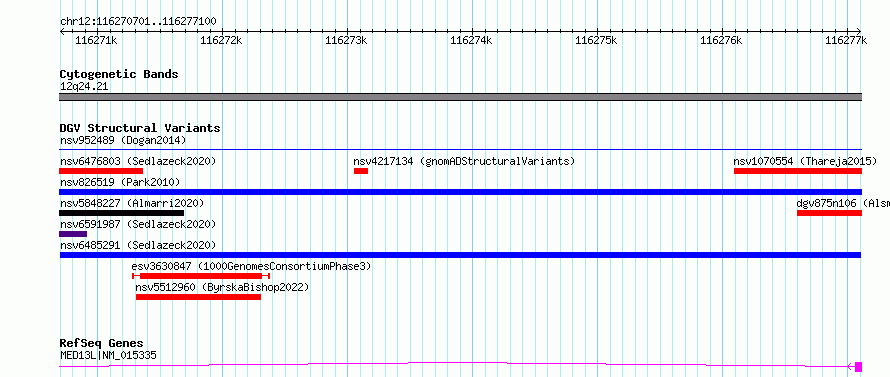Screen dimensions: 890x377
Task: Click the Cytogenetic Bands track title
Action: 119,74
